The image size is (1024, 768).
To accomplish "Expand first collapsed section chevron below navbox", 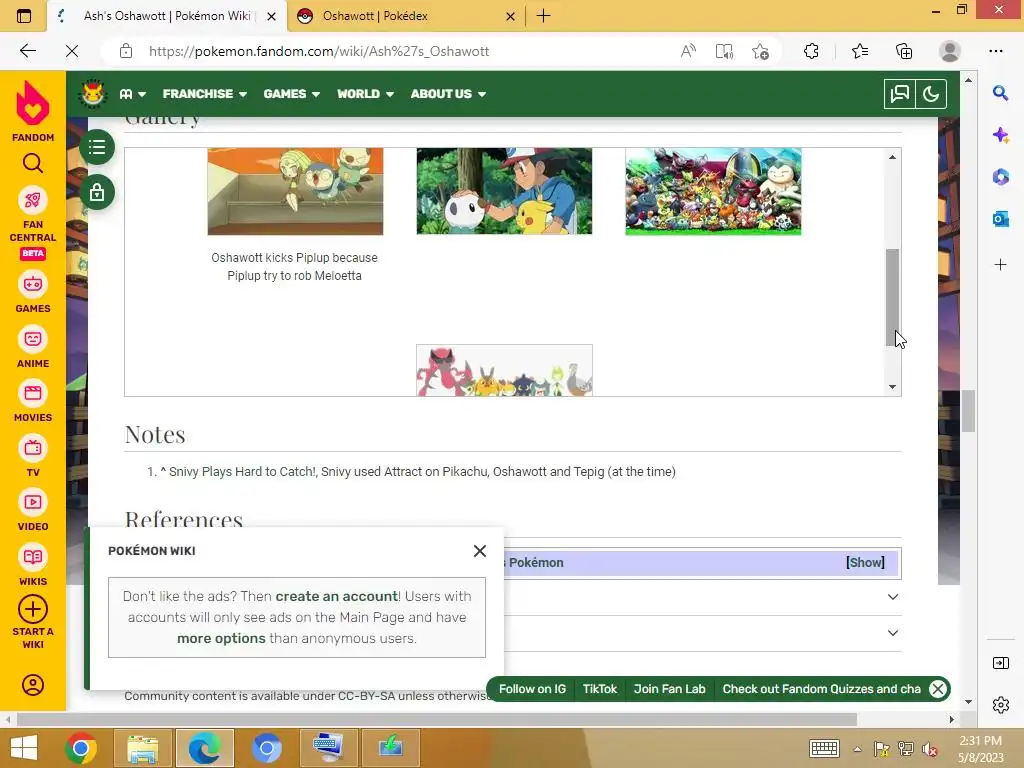I will coord(893,597).
